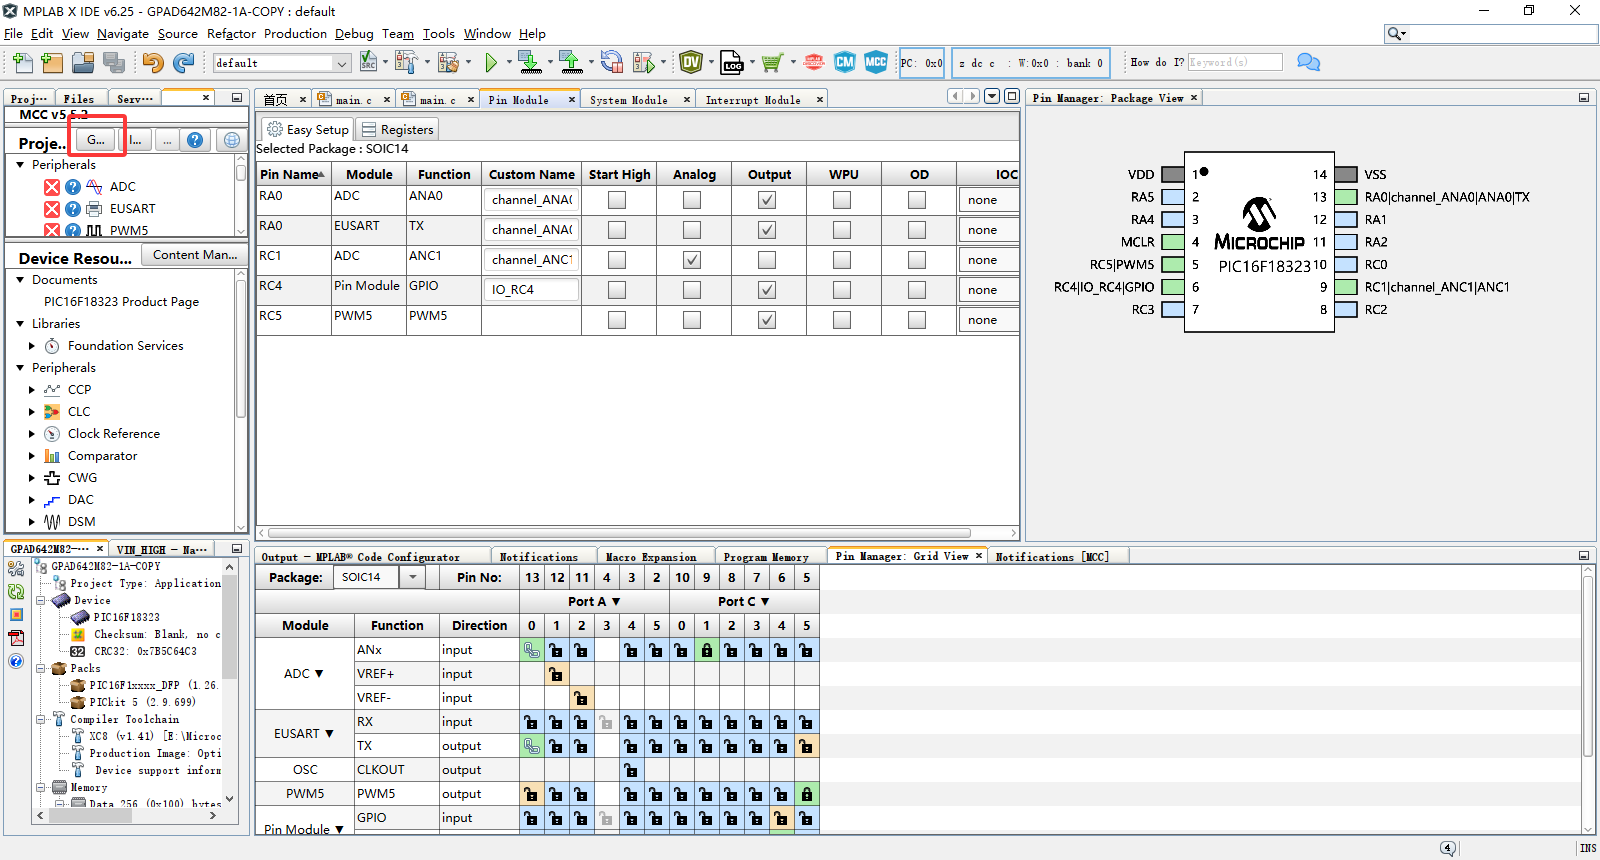Click the shopping cart icon
The width and height of the screenshot is (1600, 860).
771,63
